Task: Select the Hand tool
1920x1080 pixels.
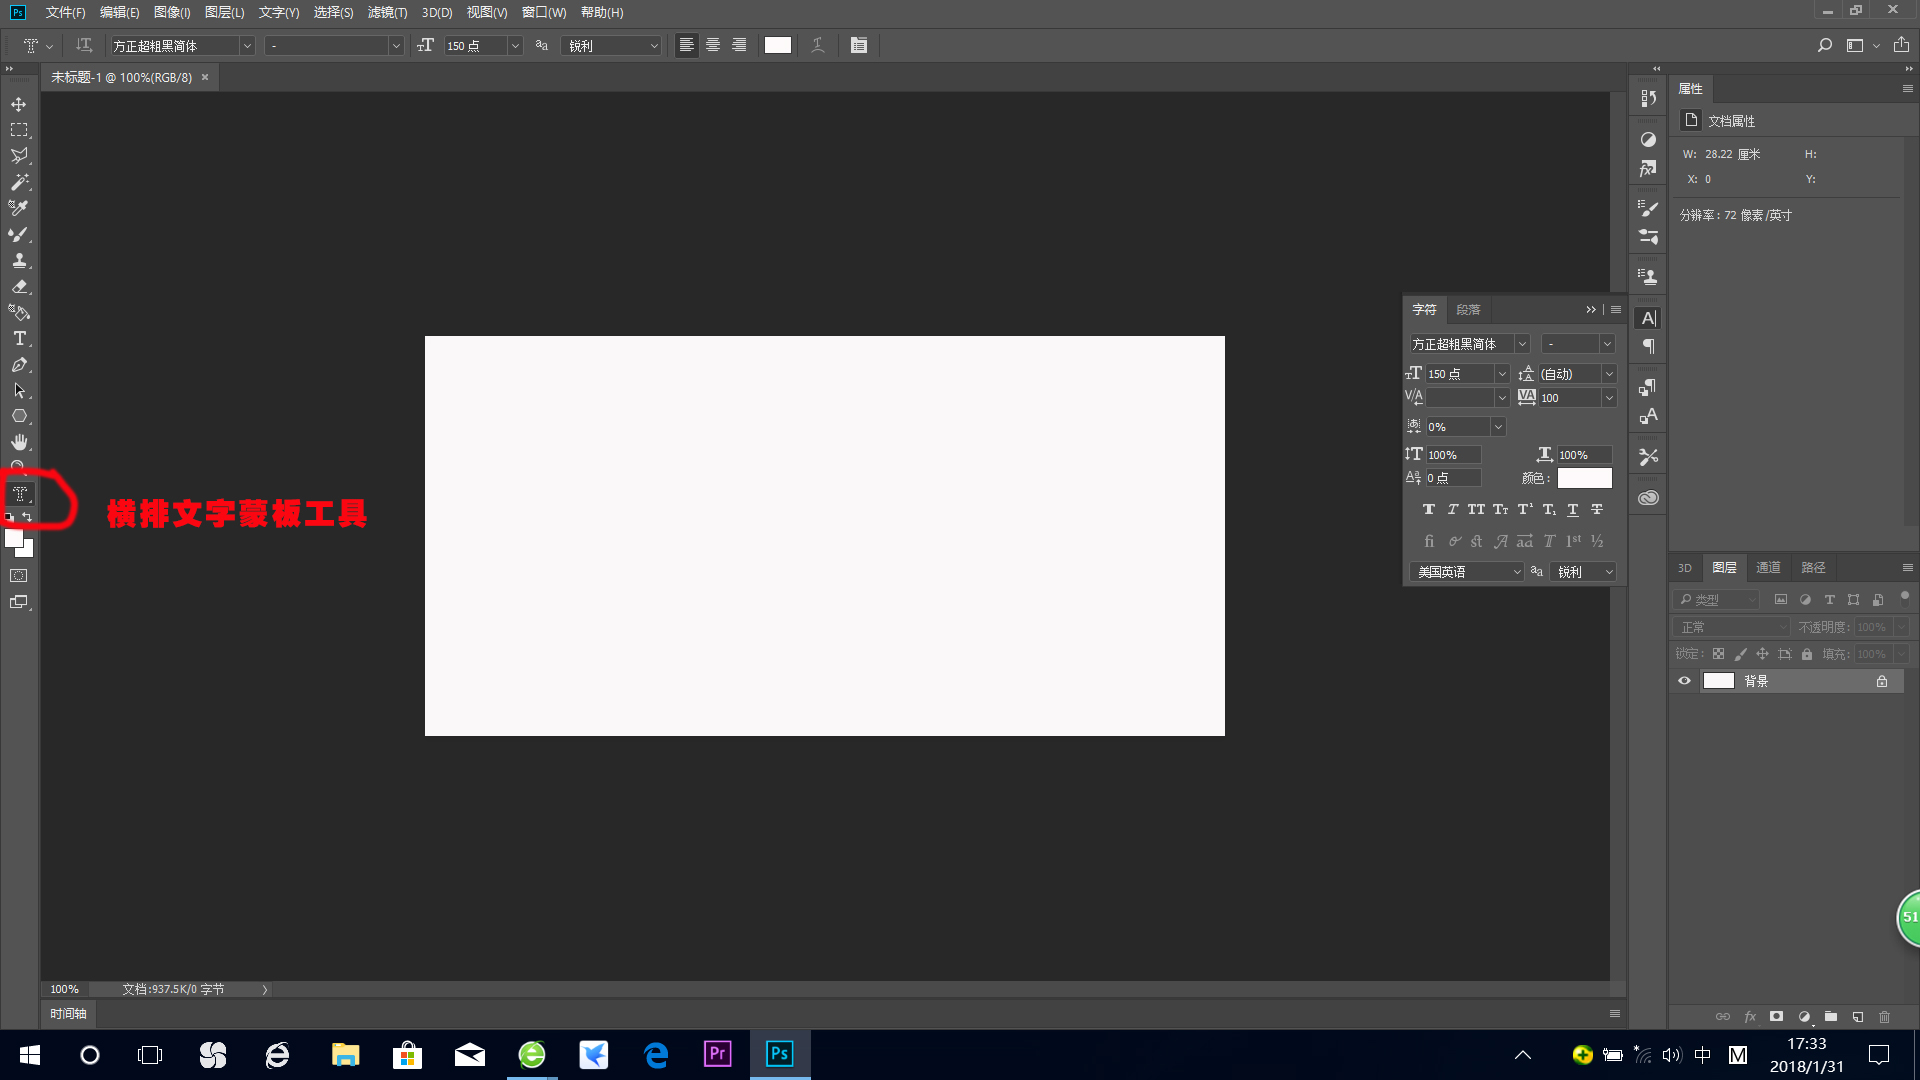Action: click(19, 442)
